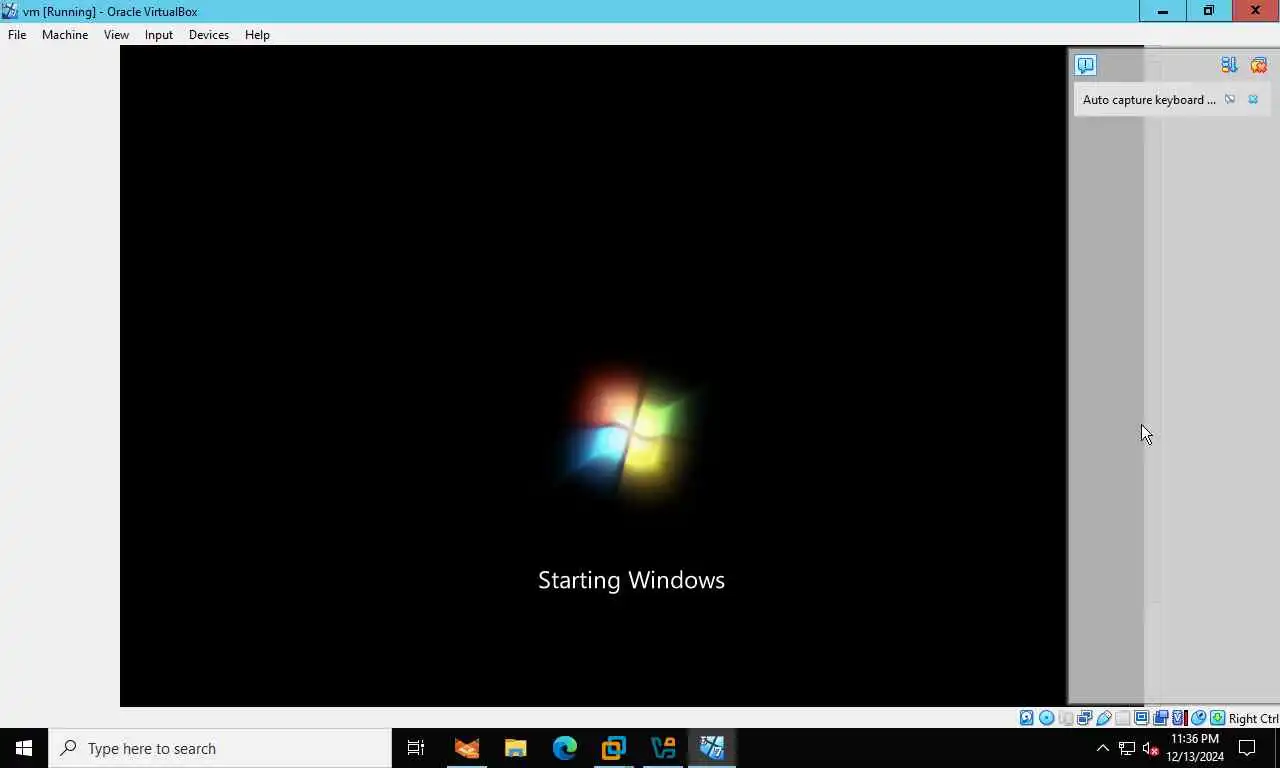The image size is (1280, 768).
Task: Open the Windows Start menu
Action: click(x=24, y=748)
